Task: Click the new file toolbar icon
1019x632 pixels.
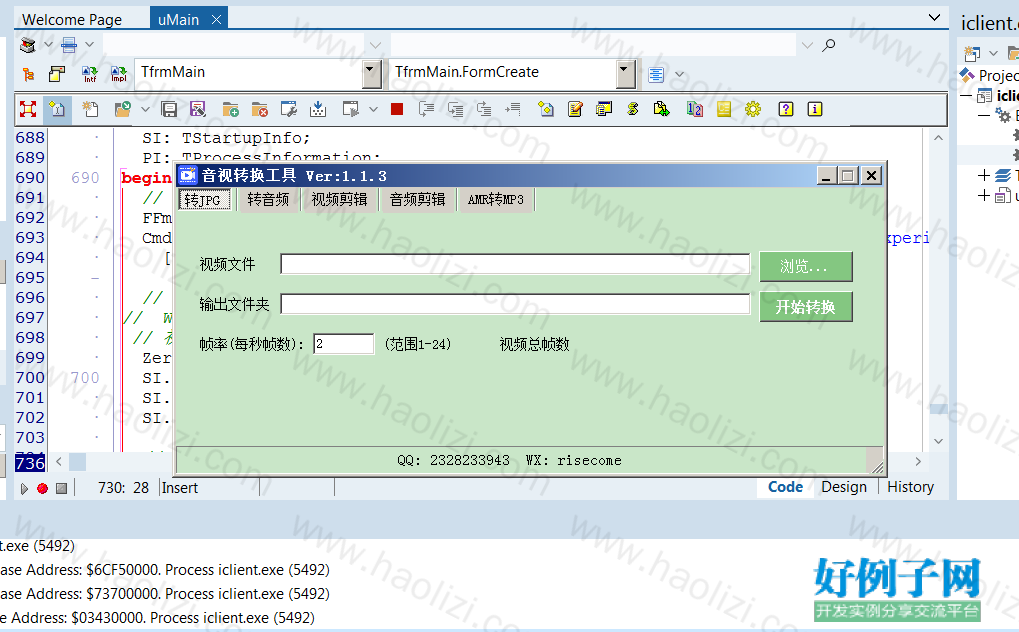Action: 90,109
